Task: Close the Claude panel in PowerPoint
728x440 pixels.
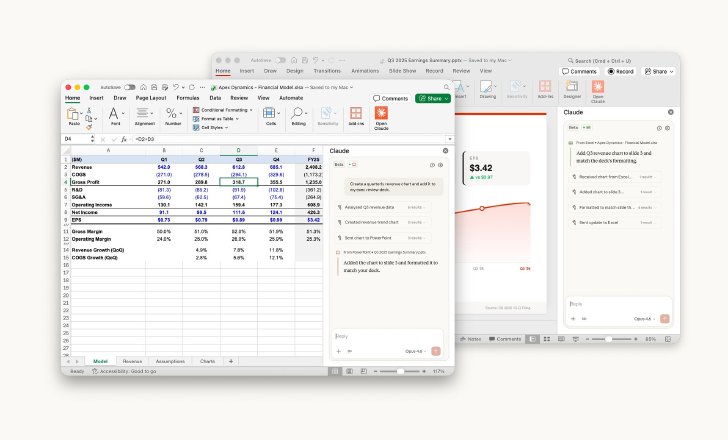Action: pyautogui.click(x=670, y=112)
